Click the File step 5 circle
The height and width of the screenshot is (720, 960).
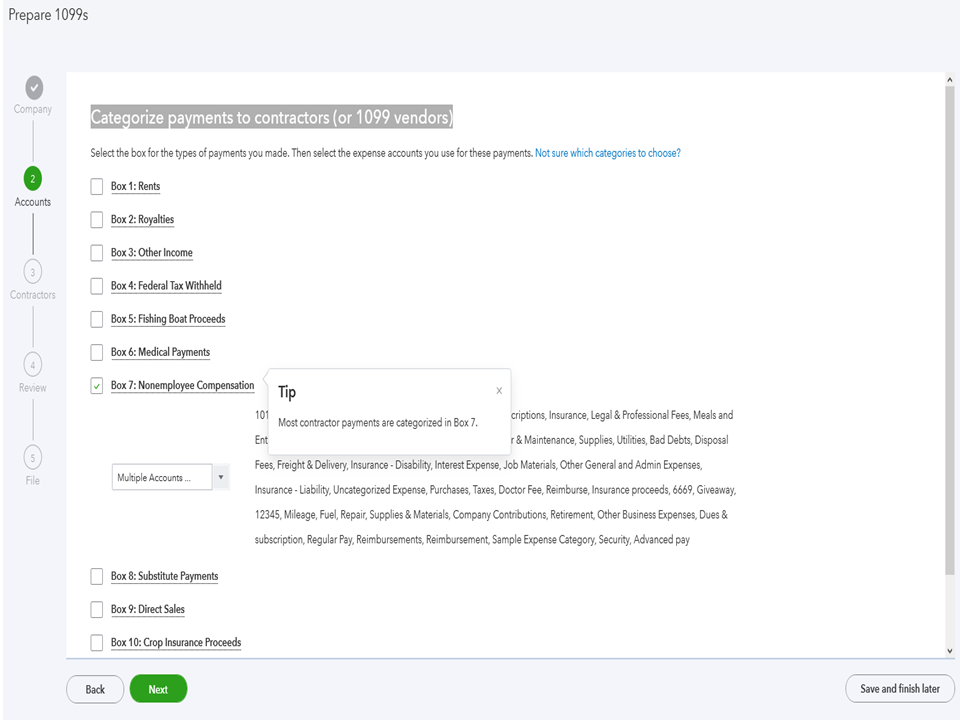(33, 458)
